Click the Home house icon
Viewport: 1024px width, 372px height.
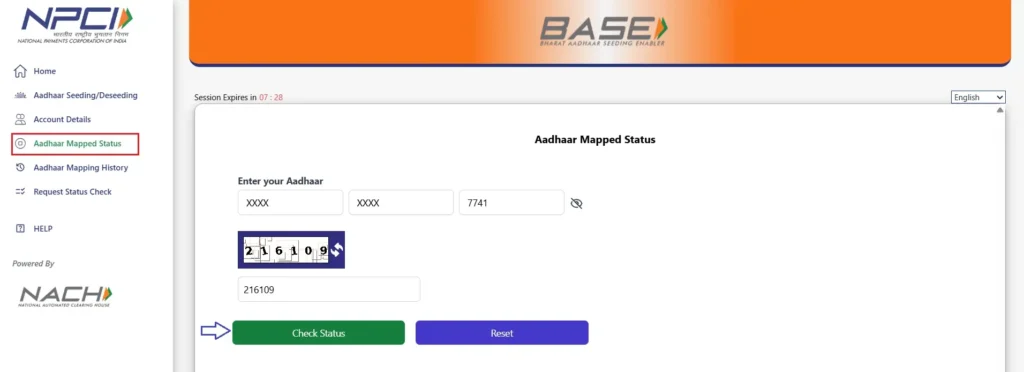click(20, 71)
